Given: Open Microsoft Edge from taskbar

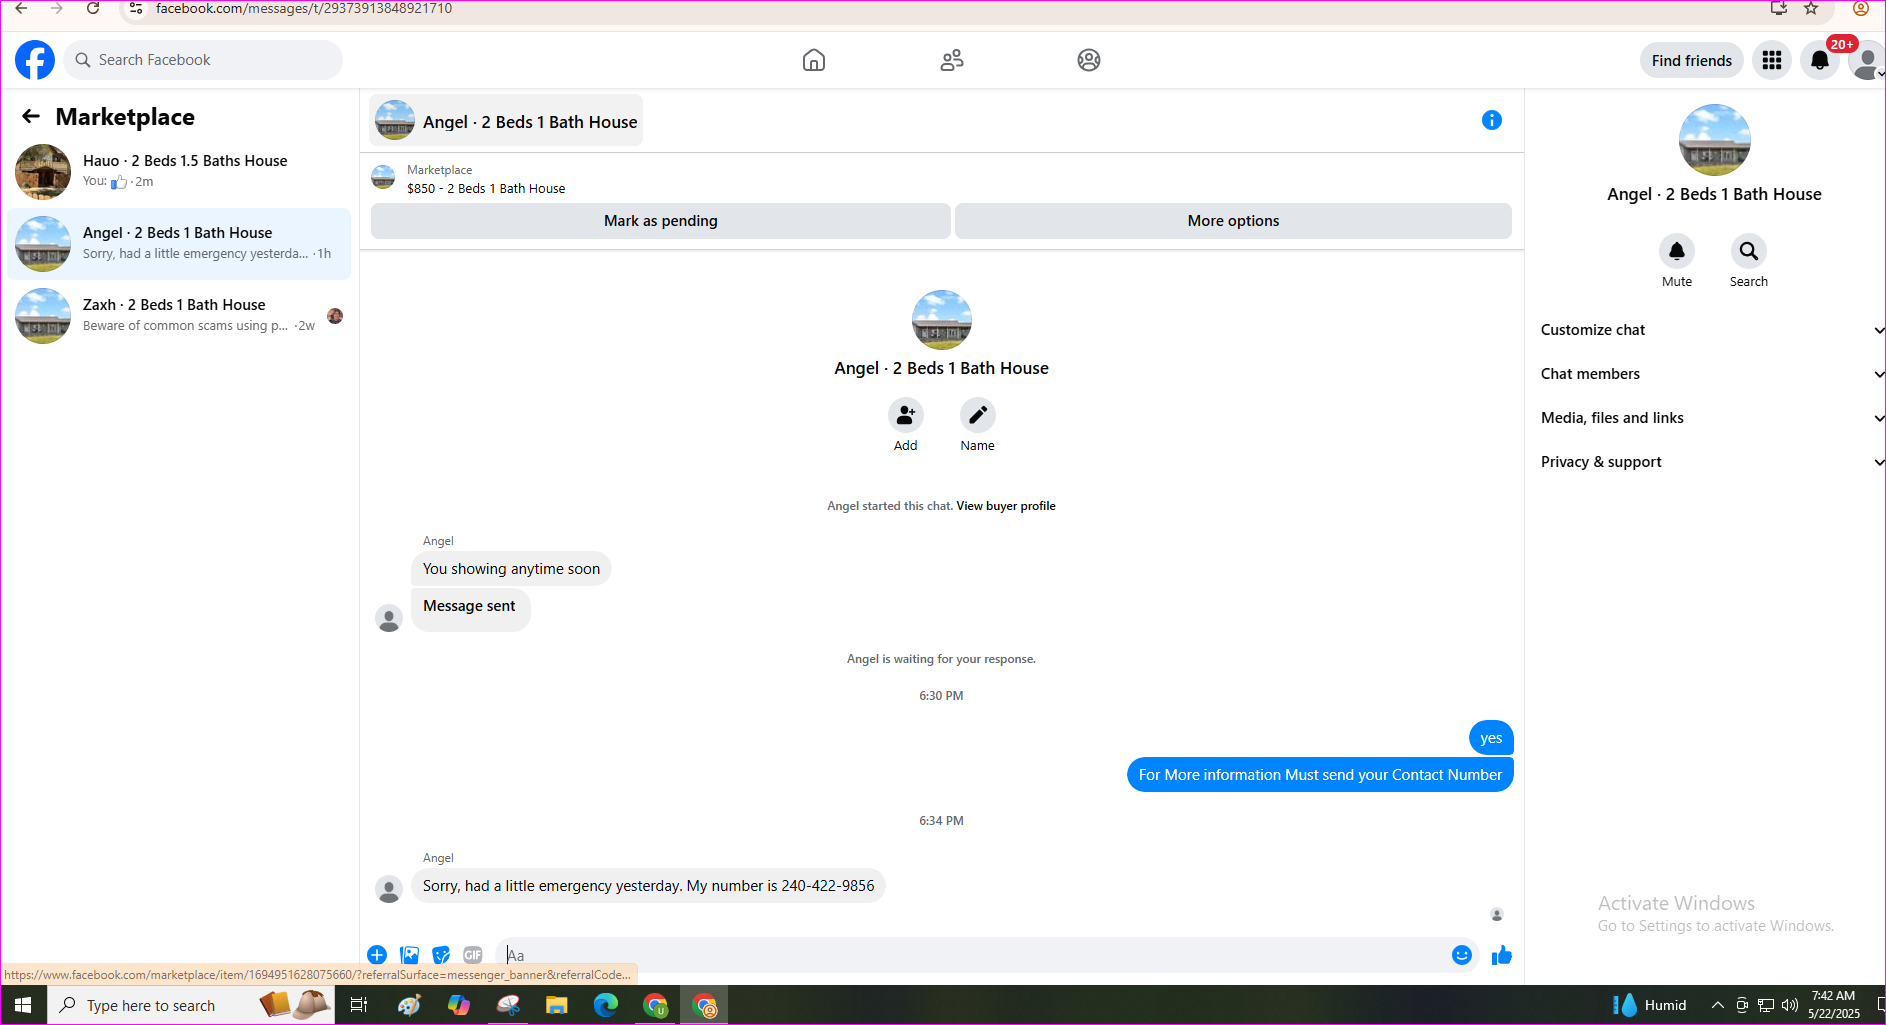Looking at the screenshot, I should (606, 1005).
